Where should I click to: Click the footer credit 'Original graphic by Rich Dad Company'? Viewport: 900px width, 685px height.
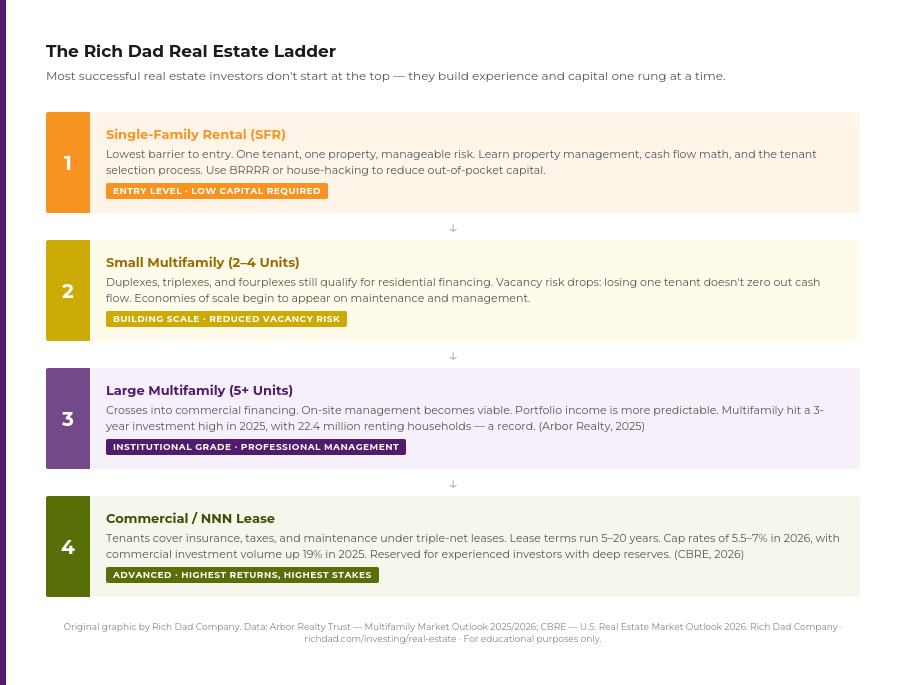(x=152, y=626)
